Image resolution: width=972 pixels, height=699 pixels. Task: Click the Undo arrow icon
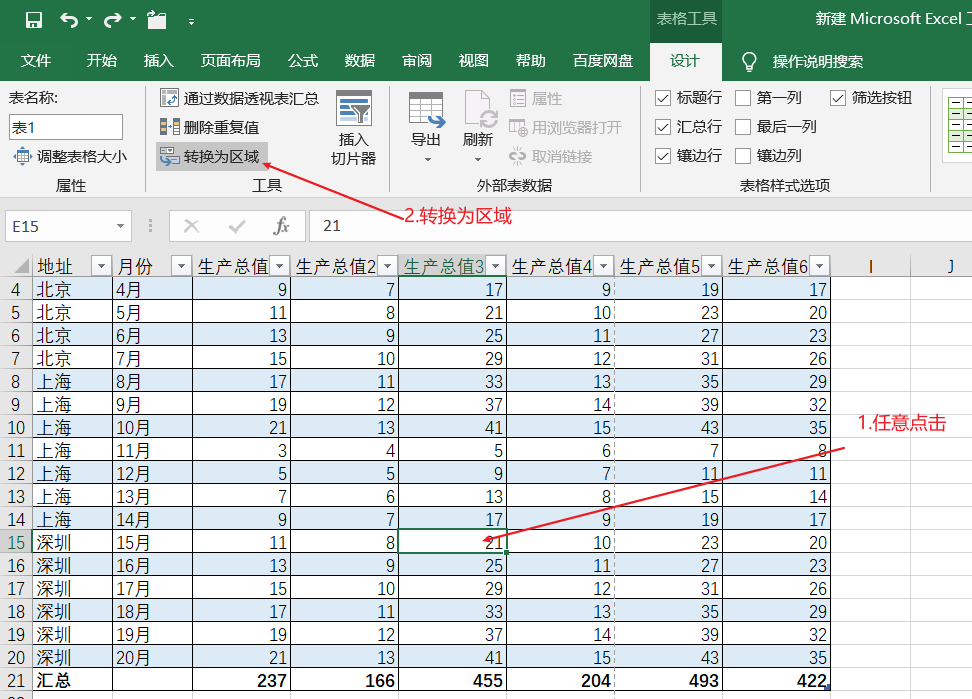coord(68,20)
